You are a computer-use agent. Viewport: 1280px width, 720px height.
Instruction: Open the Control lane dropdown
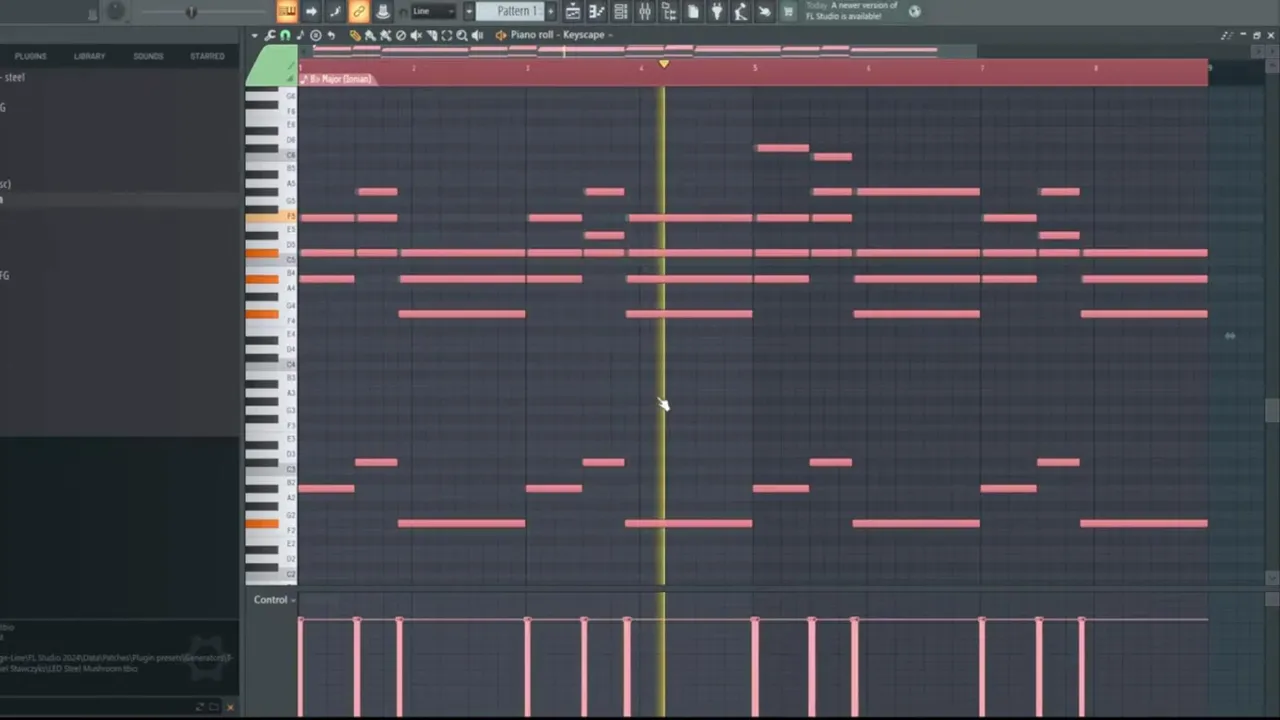tap(274, 600)
